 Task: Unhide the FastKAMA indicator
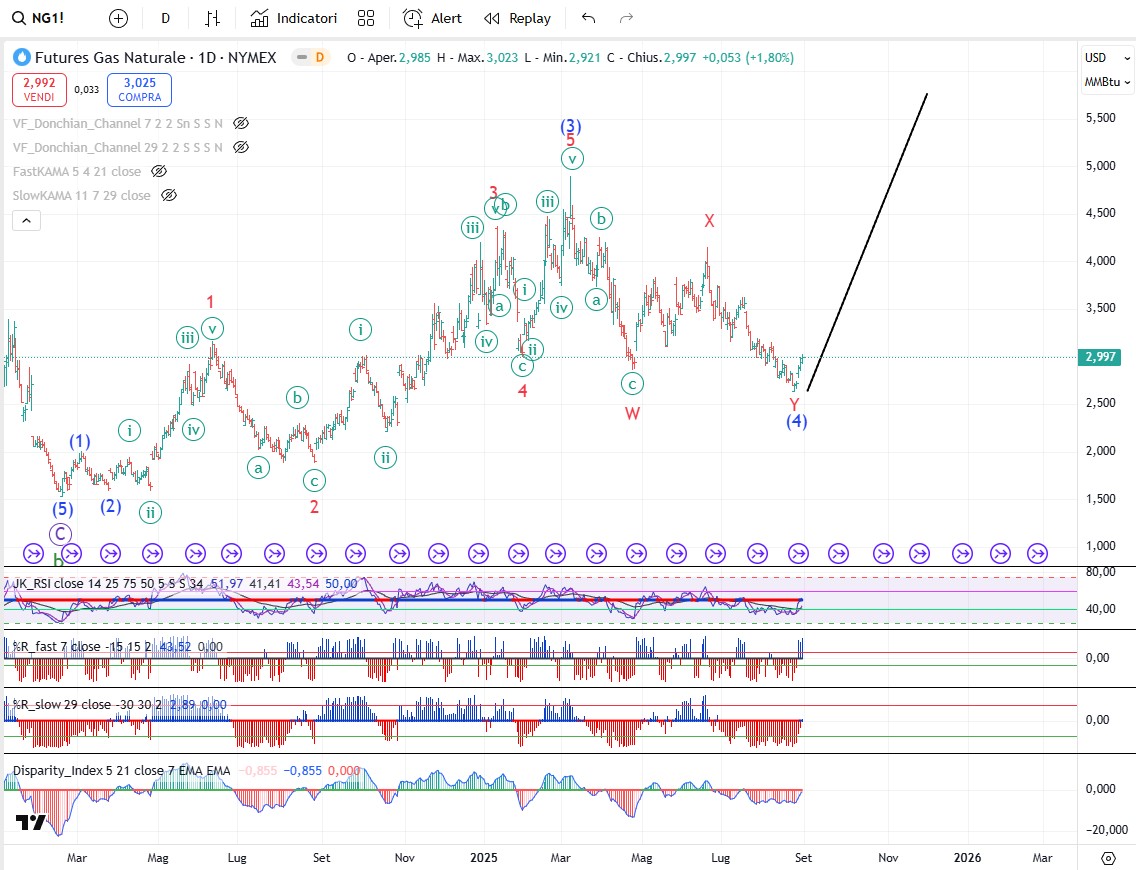point(159,171)
